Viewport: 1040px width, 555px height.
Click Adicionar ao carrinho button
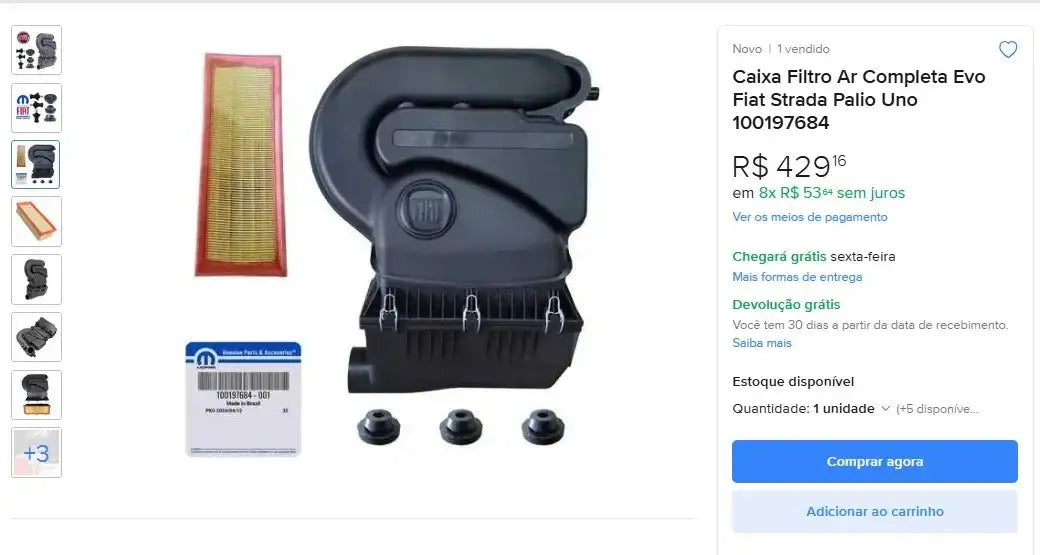point(874,511)
